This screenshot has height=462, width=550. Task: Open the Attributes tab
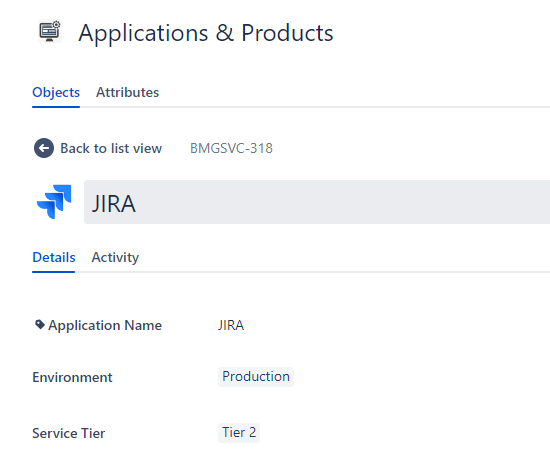click(x=127, y=92)
